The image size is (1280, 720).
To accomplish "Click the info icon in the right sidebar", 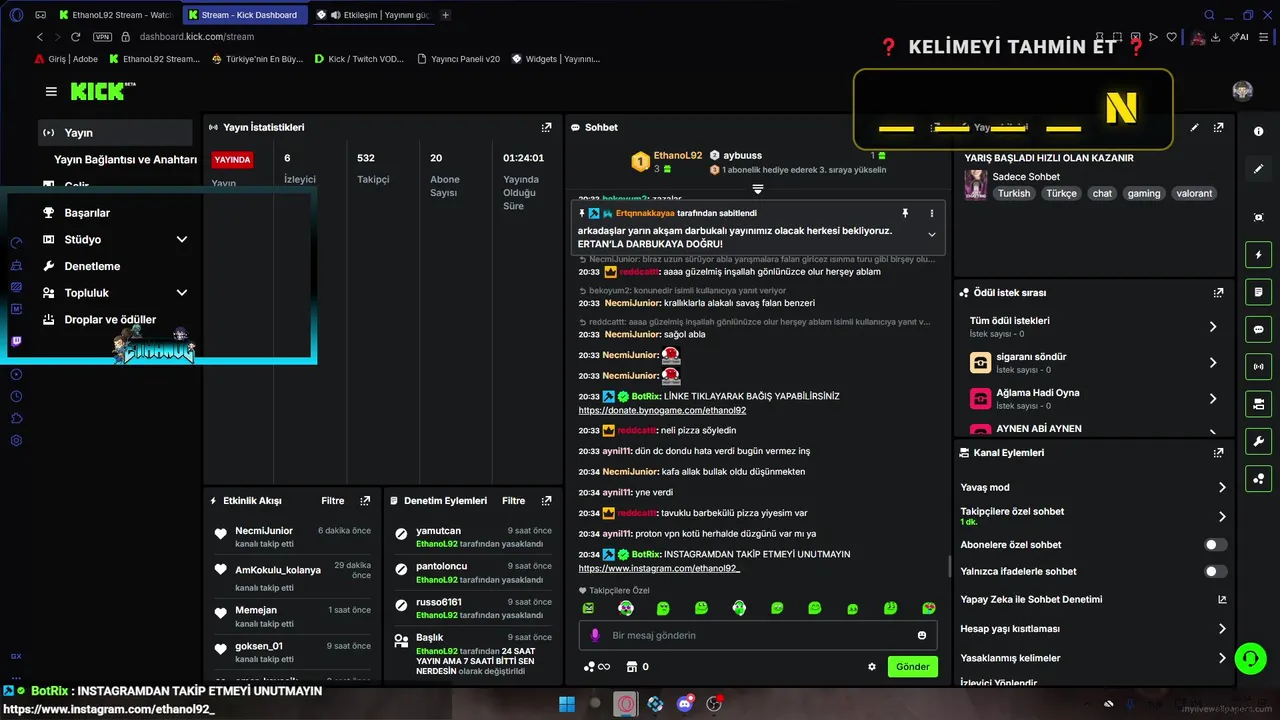I will 1258,132.
